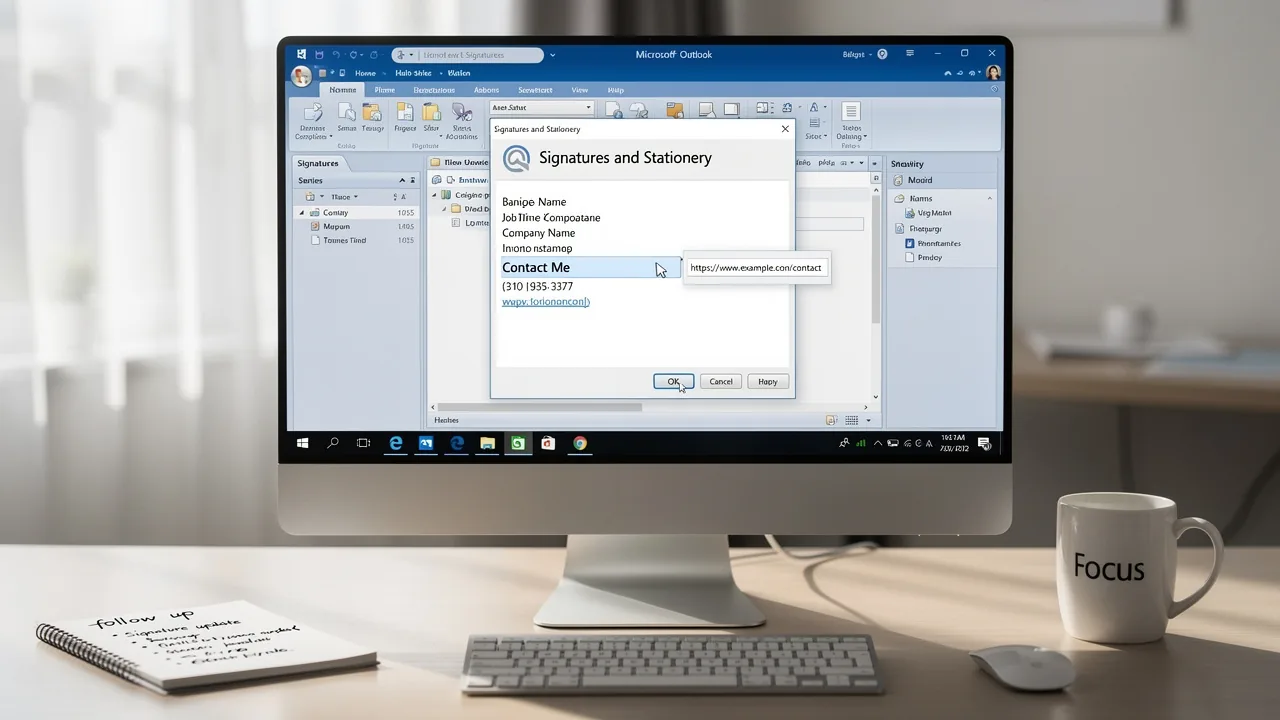Open taskbar search magnifier
The width and height of the screenshot is (1280, 720).
click(x=333, y=443)
